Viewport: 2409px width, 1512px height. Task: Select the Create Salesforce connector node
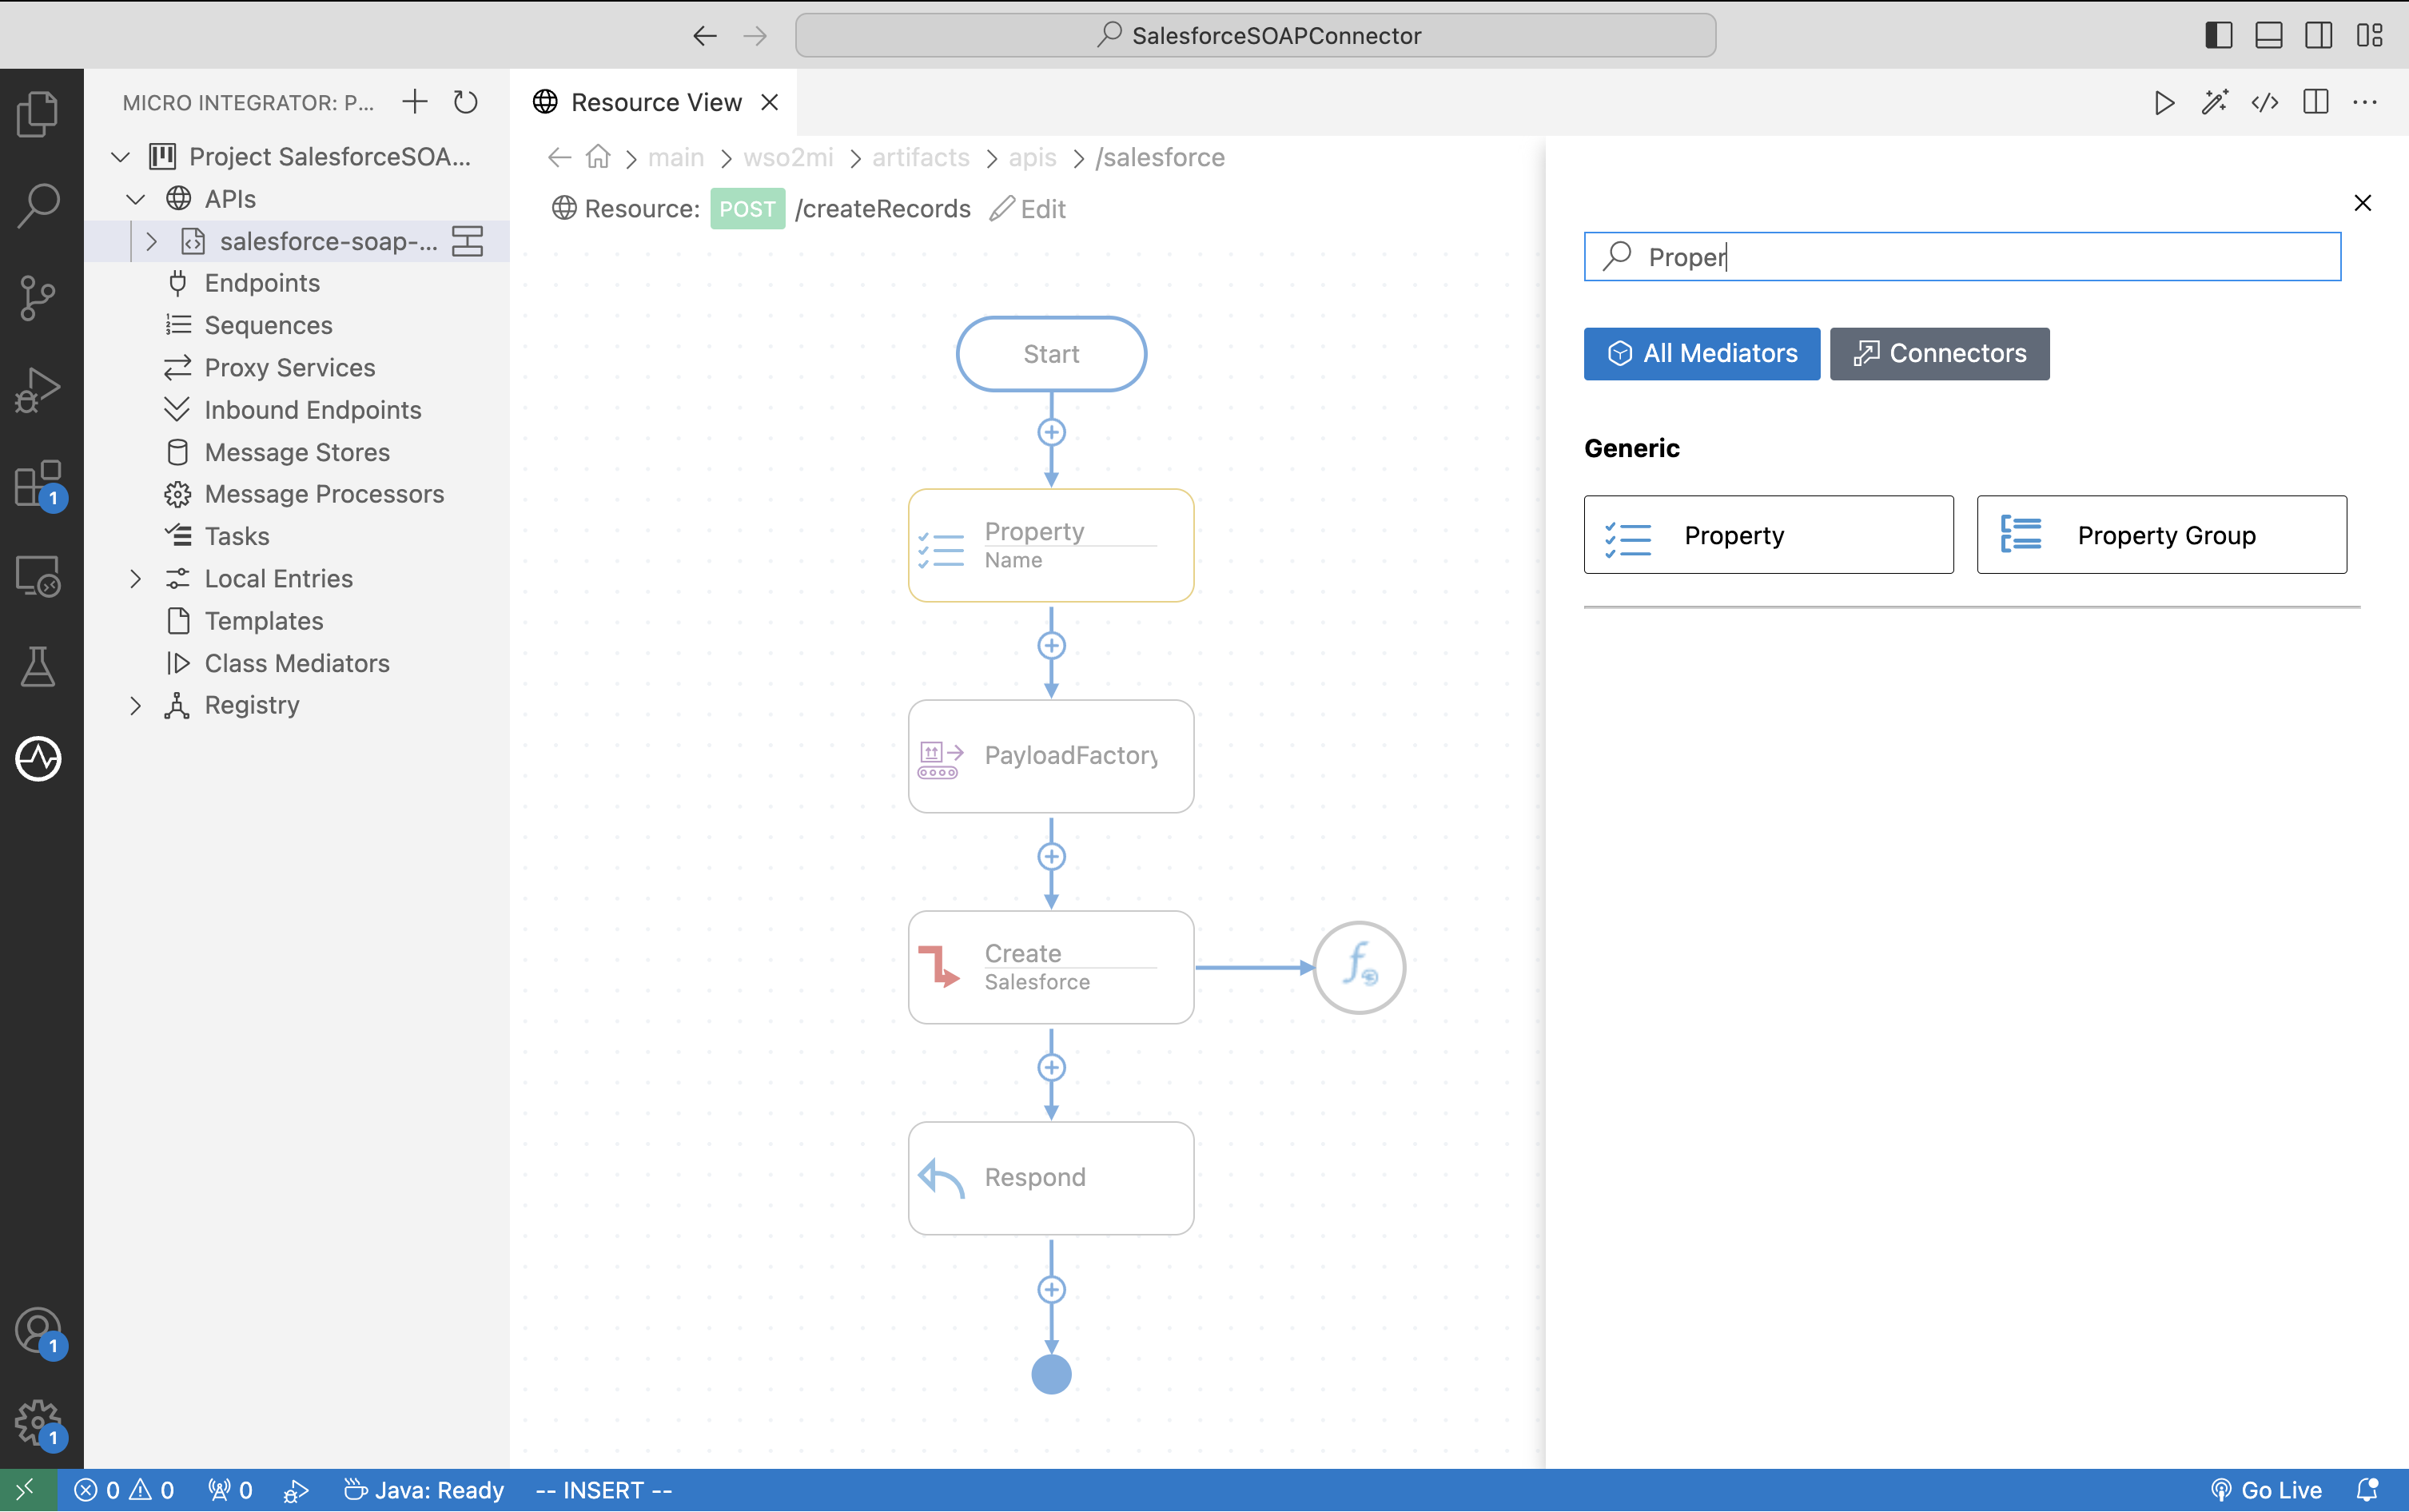pos(1051,967)
